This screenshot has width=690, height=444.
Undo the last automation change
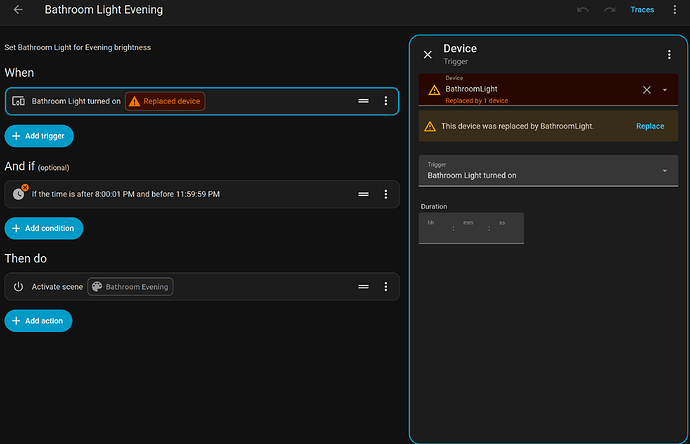click(583, 10)
